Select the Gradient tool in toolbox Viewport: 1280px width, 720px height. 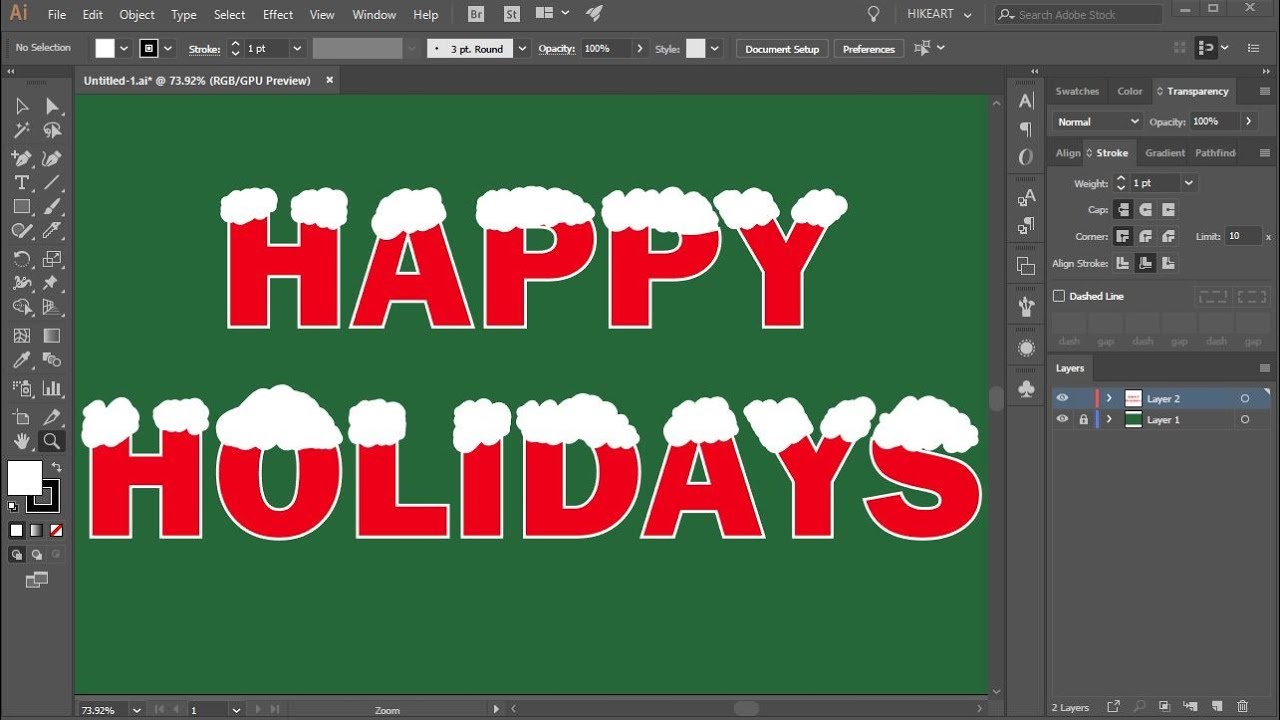[52, 336]
